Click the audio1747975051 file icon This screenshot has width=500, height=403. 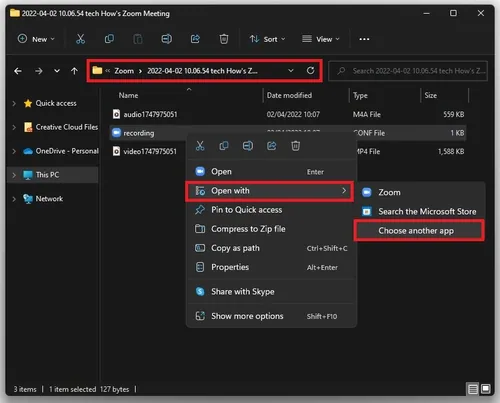(116, 114)
